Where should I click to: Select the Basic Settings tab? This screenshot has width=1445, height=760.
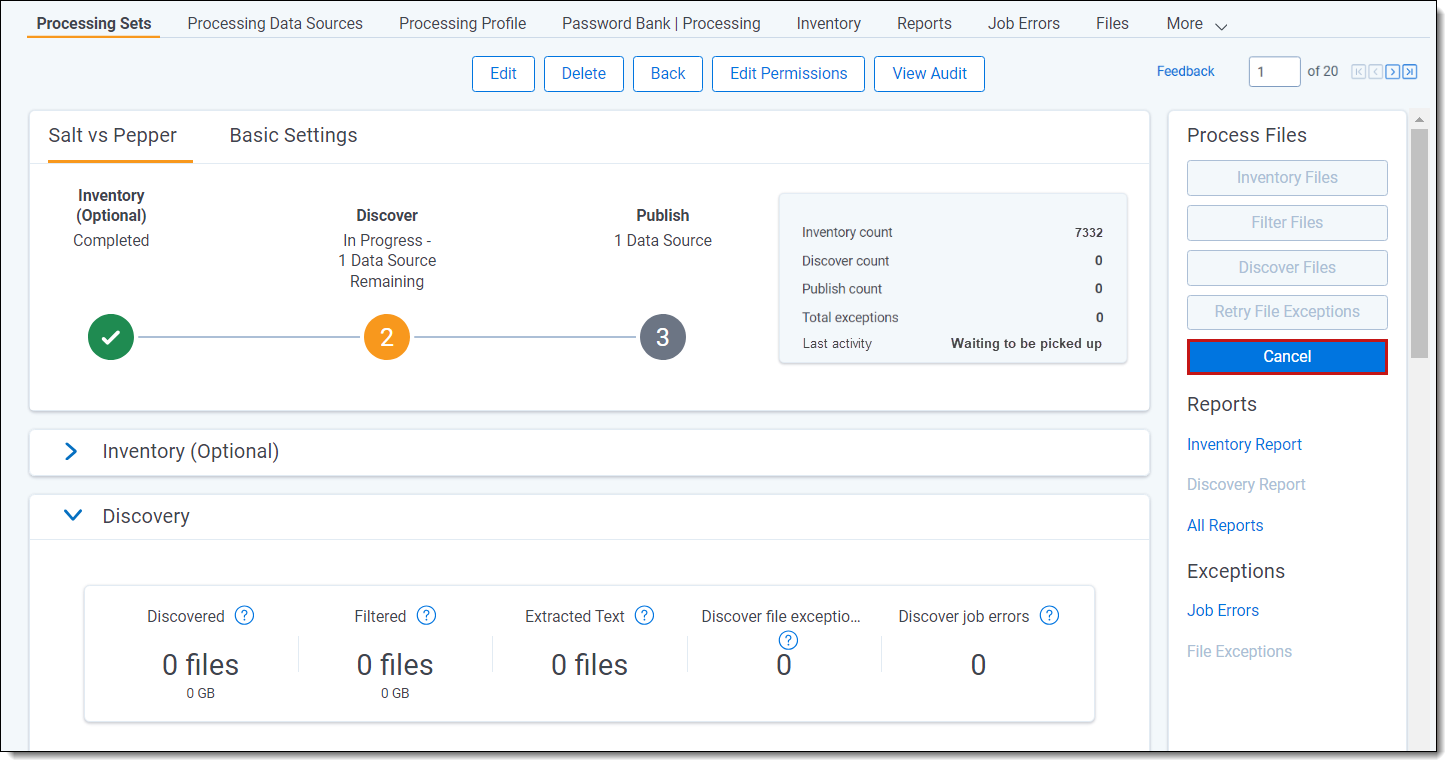click(293, 136)
